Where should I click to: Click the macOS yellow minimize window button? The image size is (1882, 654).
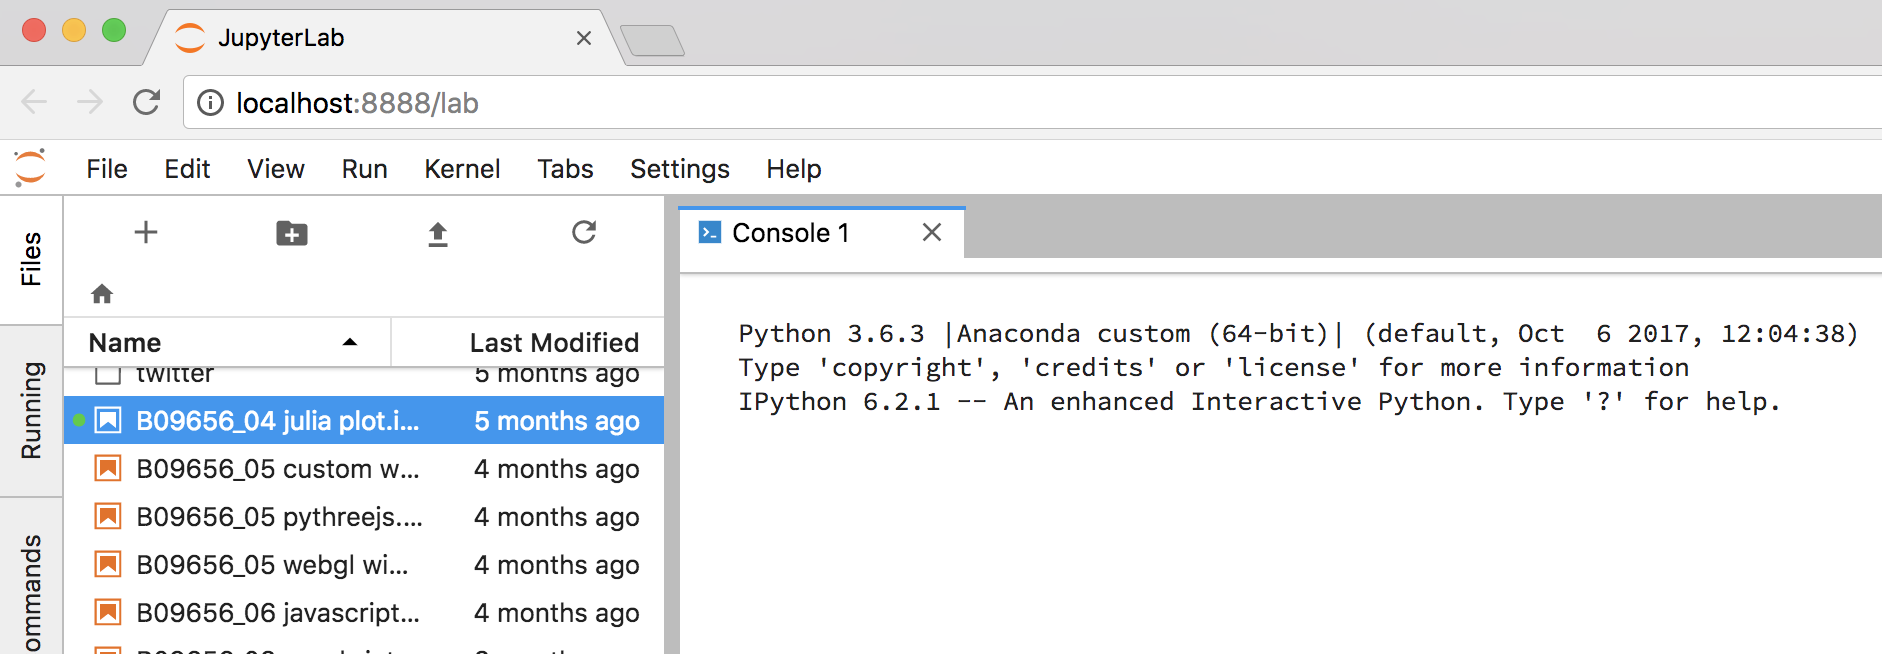[74, 30]
